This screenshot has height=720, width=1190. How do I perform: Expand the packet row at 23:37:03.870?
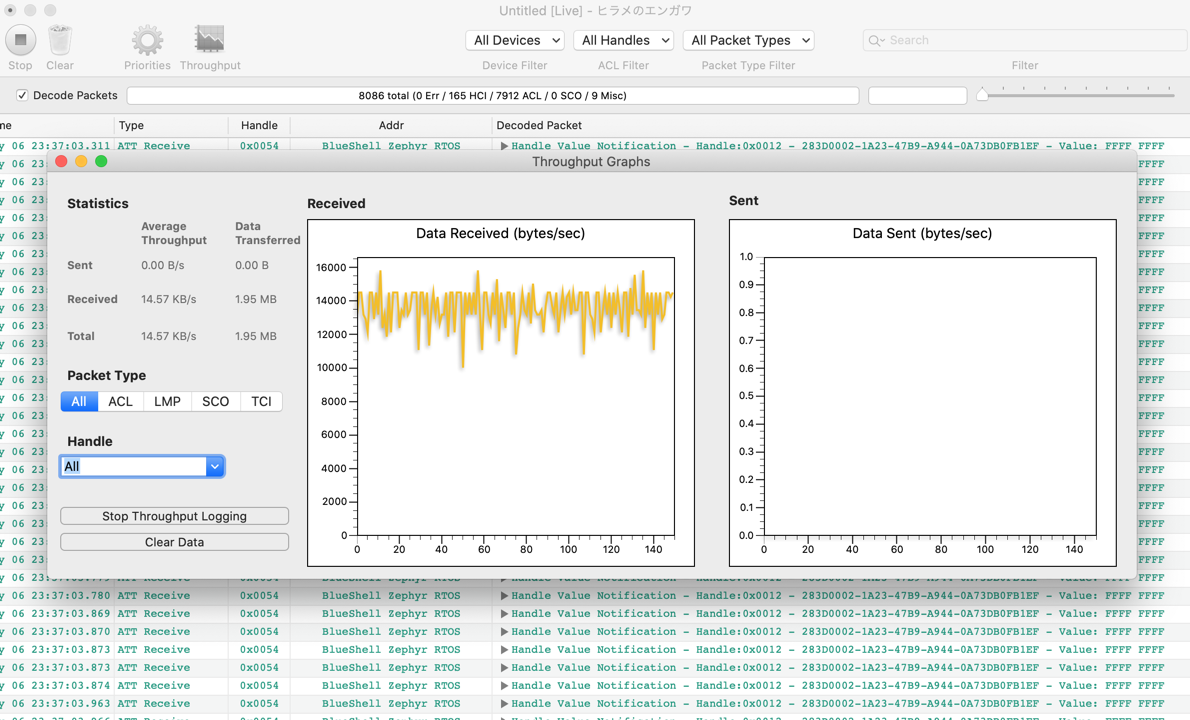tap(504, 631)
